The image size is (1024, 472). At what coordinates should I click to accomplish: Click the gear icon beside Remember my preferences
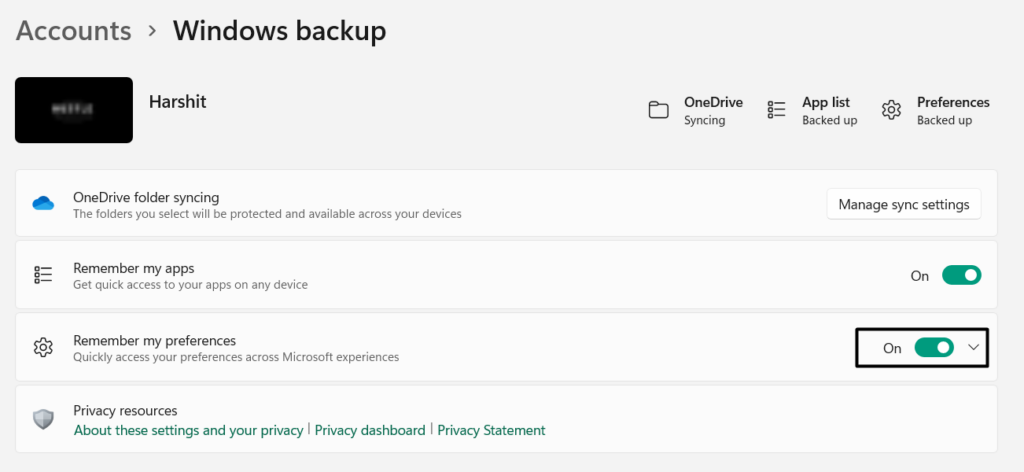coord(43,347)
